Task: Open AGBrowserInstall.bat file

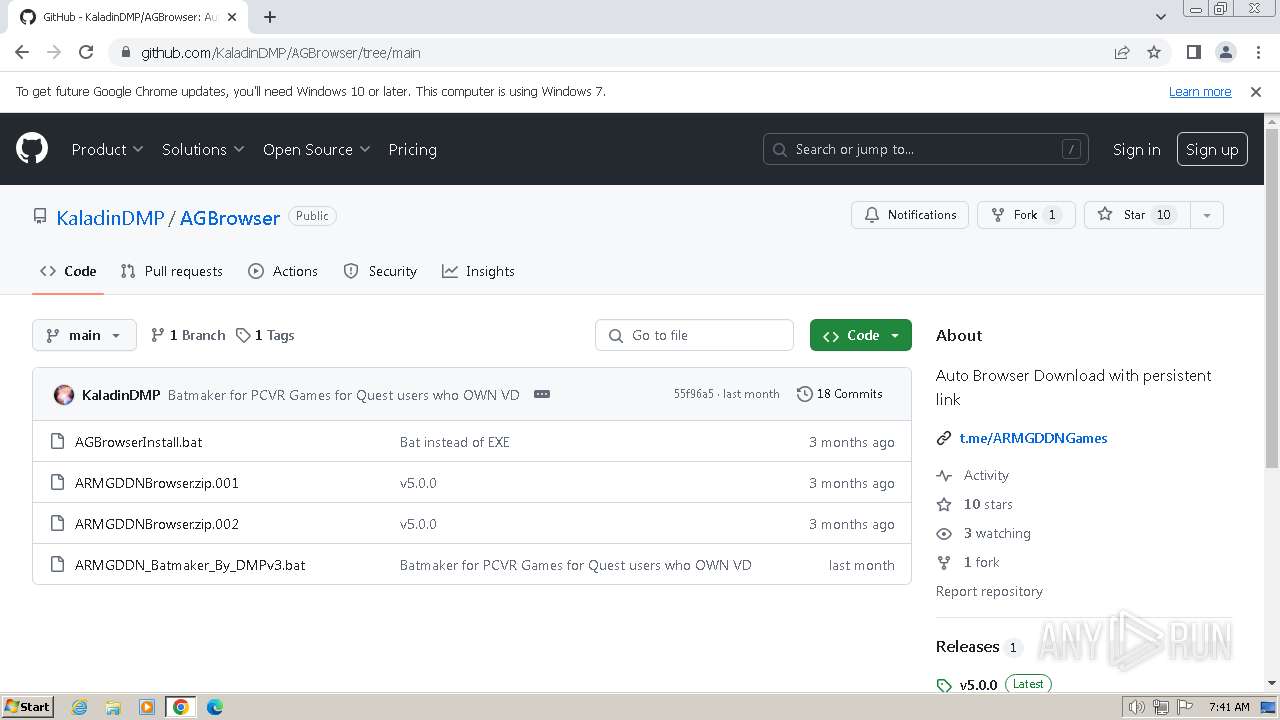Action: pos(138,442)
